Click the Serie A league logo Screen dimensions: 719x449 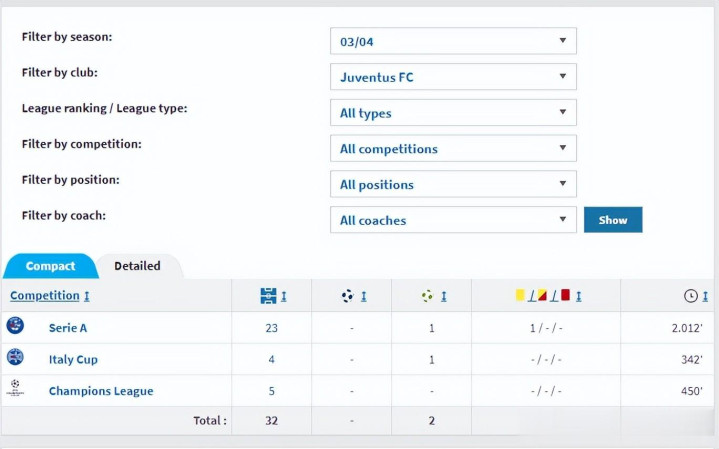click(x=15, y=326)
